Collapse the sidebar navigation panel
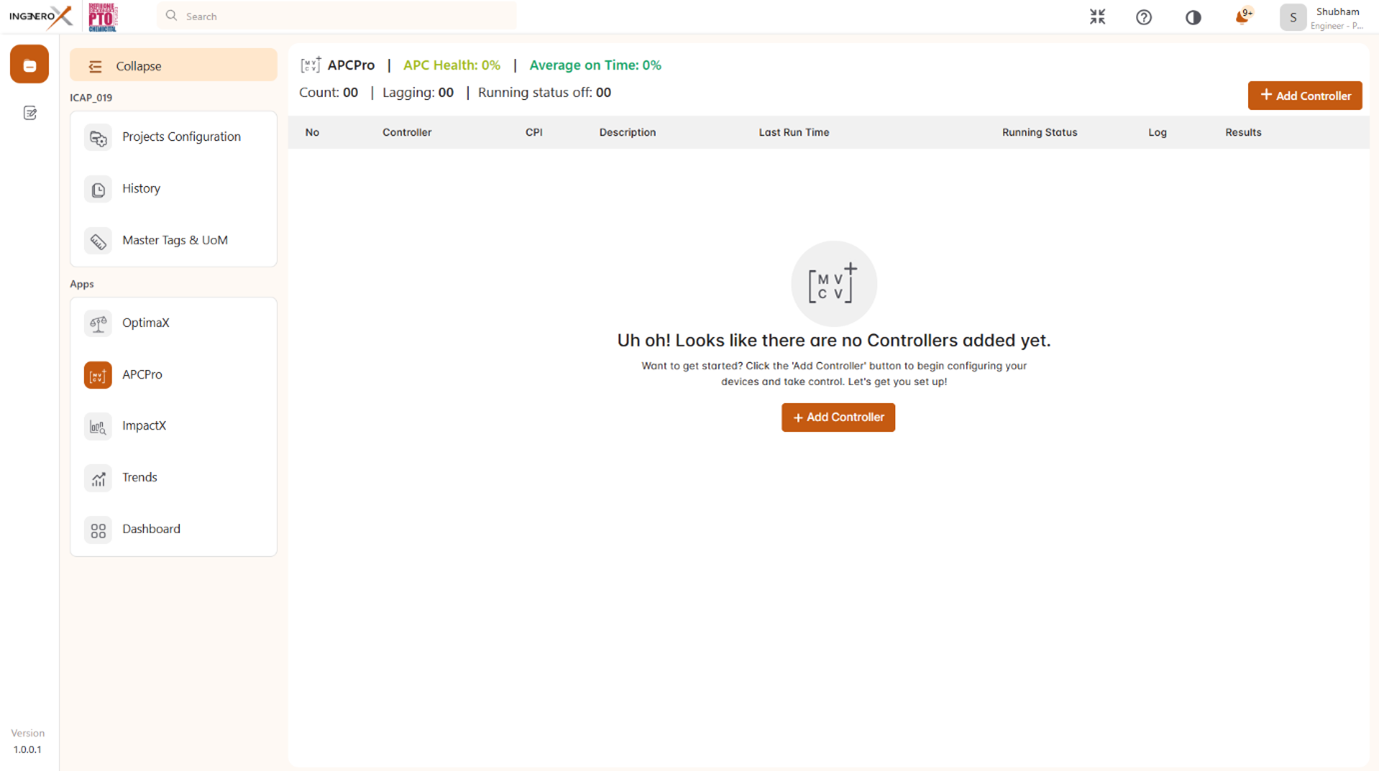 pos(173,66)
